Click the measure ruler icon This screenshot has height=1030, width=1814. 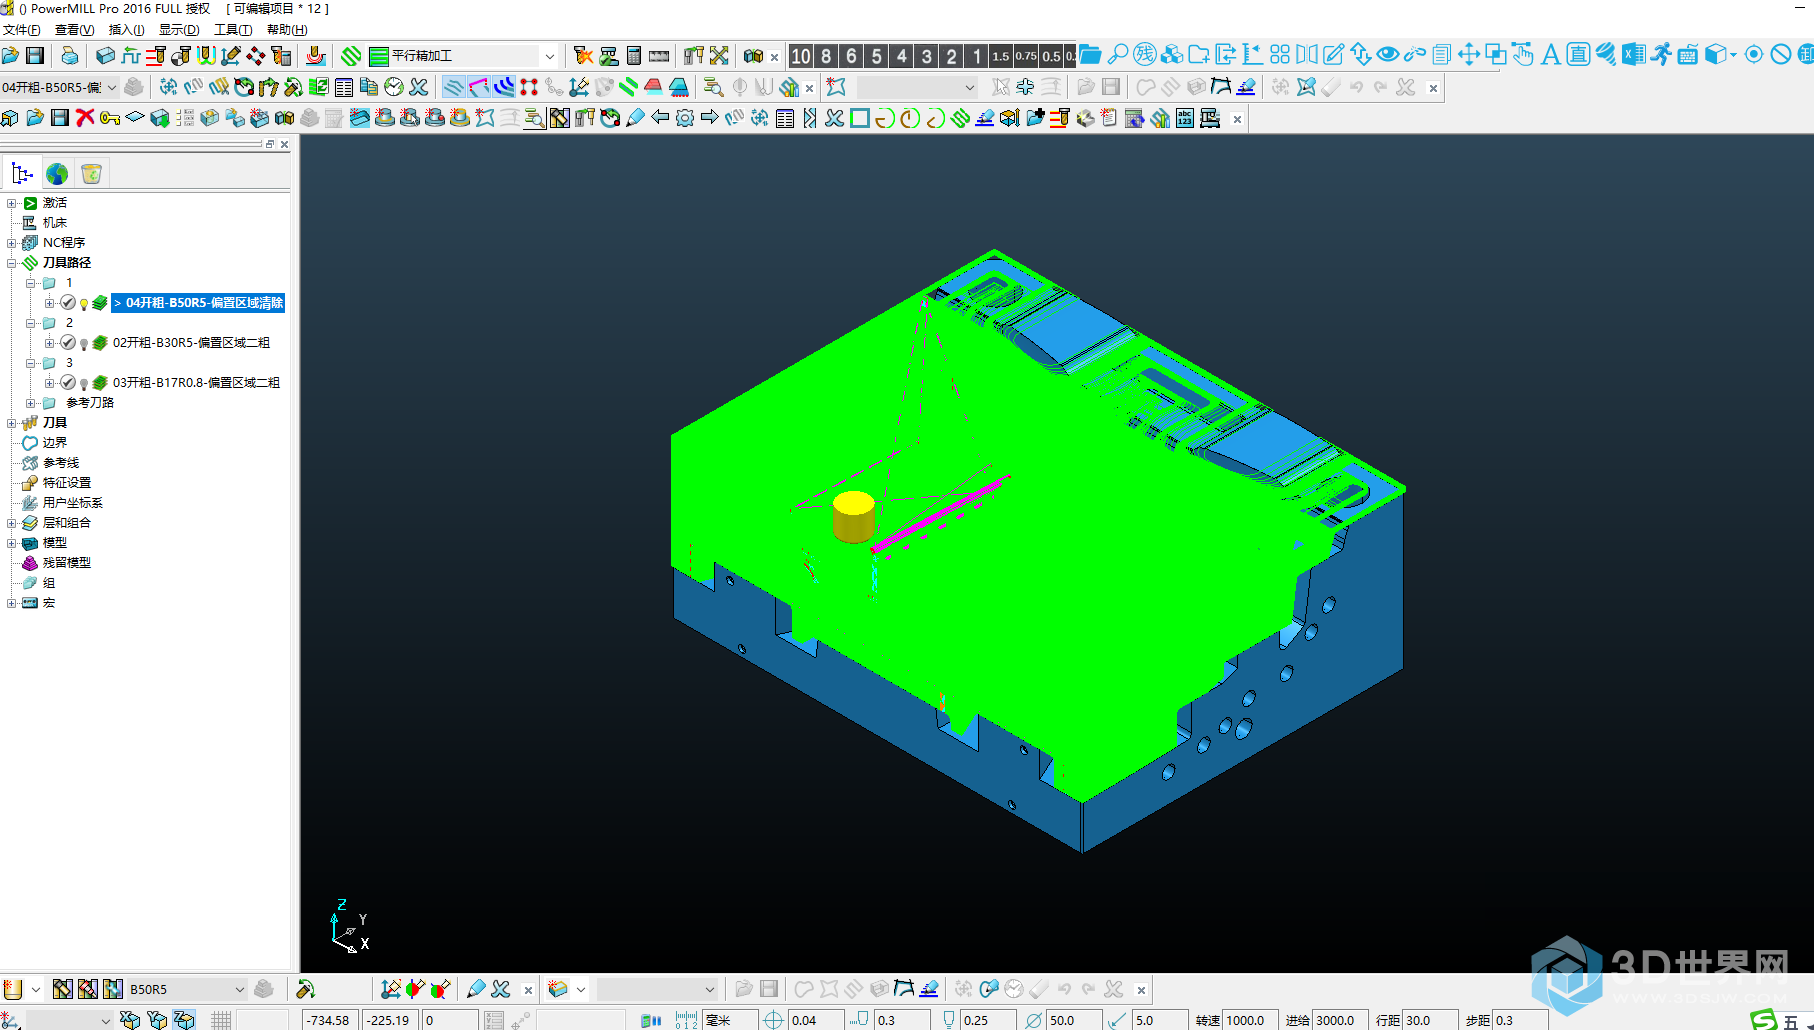[659, 56]
